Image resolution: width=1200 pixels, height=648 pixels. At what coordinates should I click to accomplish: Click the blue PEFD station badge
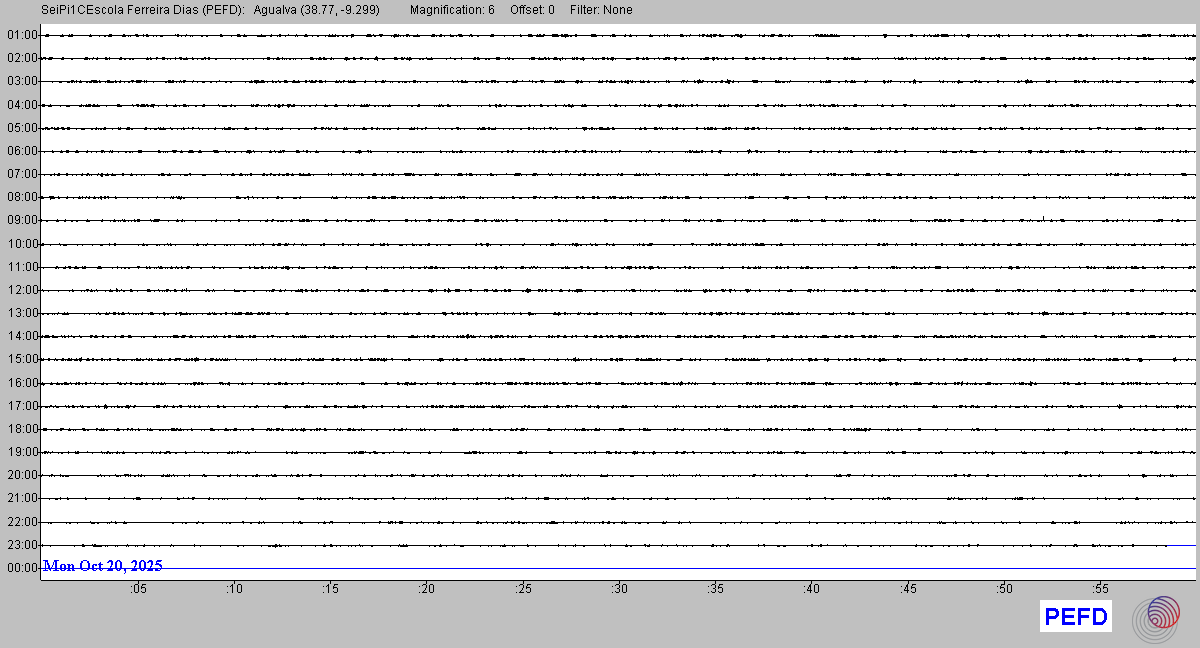click(x=1075, y=617)
